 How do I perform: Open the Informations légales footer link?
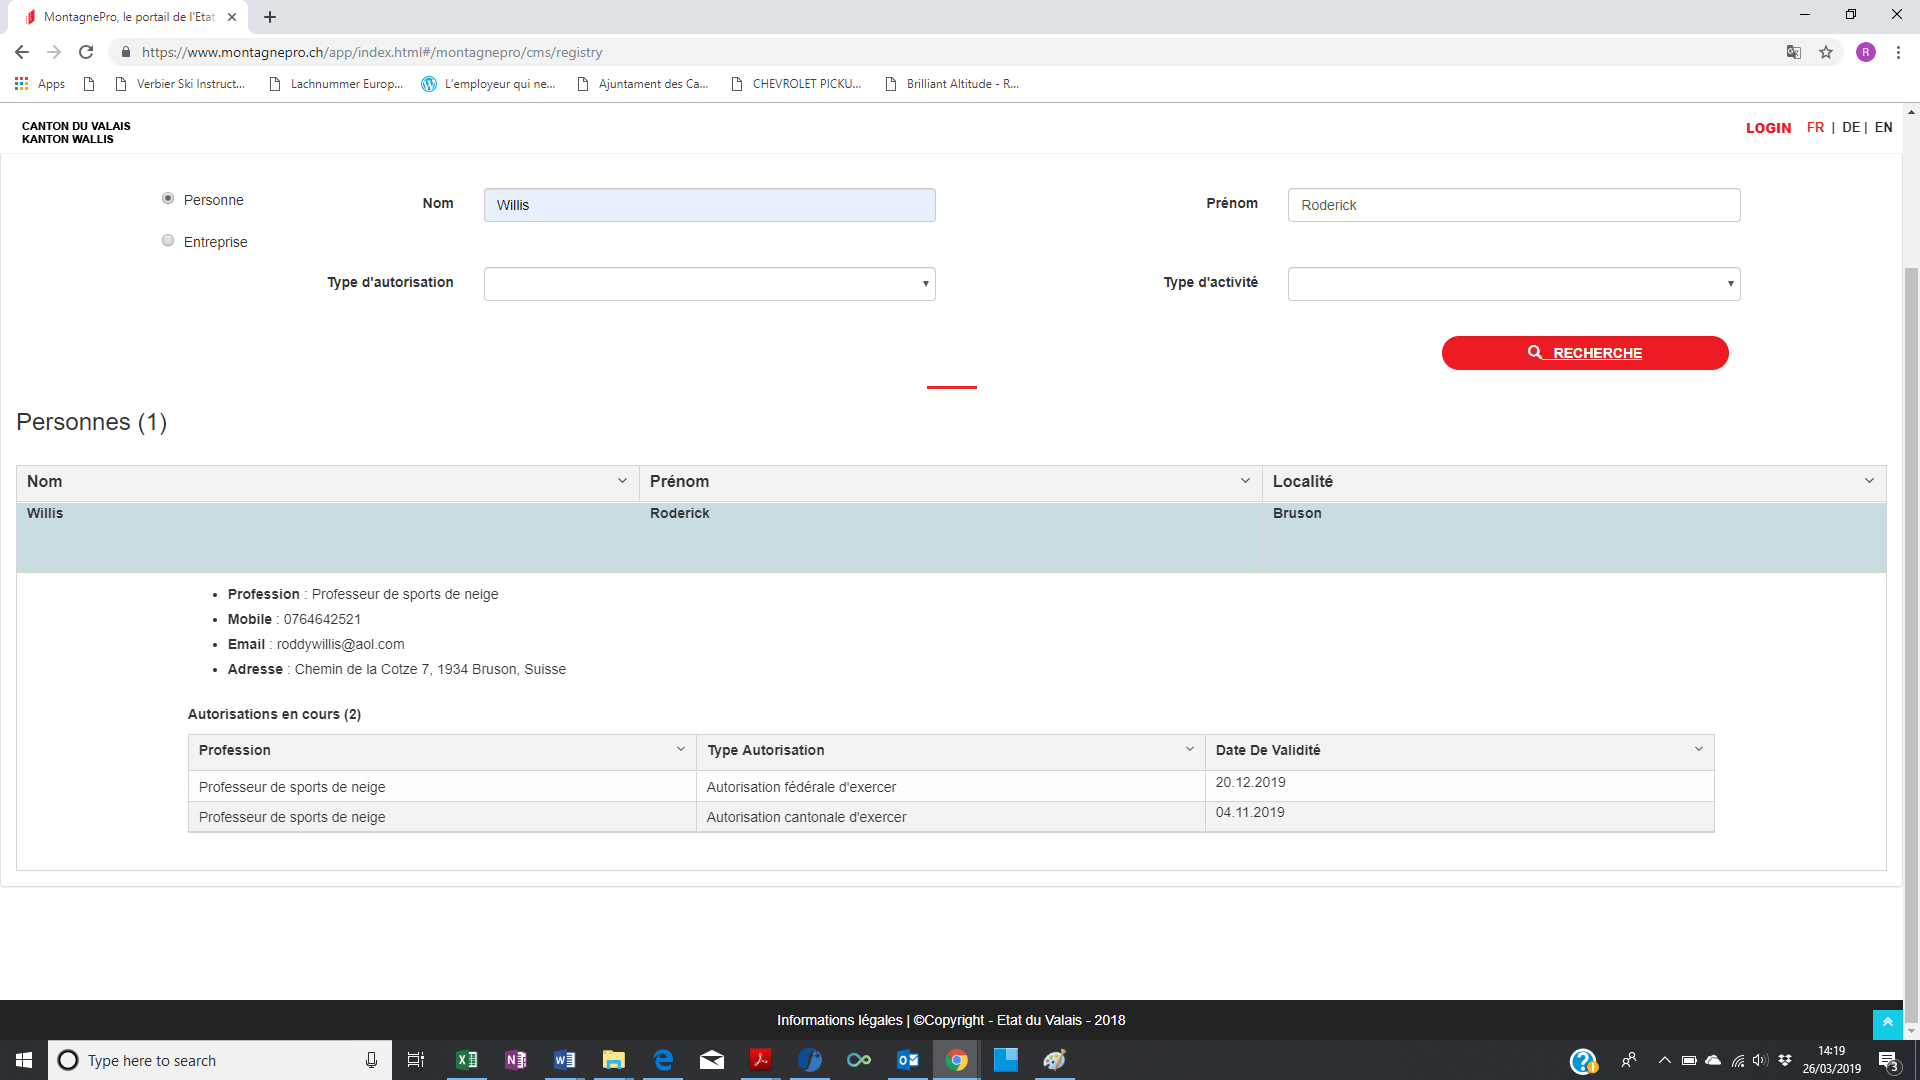pos(839,1020)
